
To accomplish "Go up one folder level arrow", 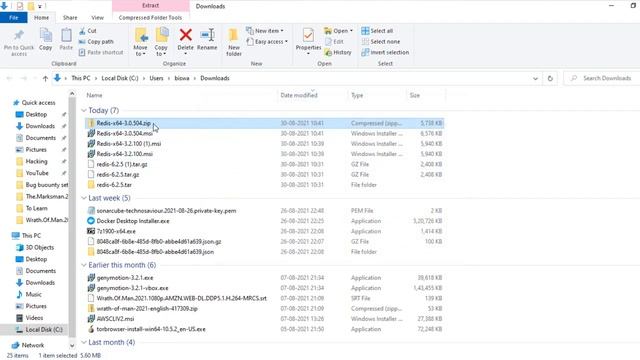I will click(45, 78).
